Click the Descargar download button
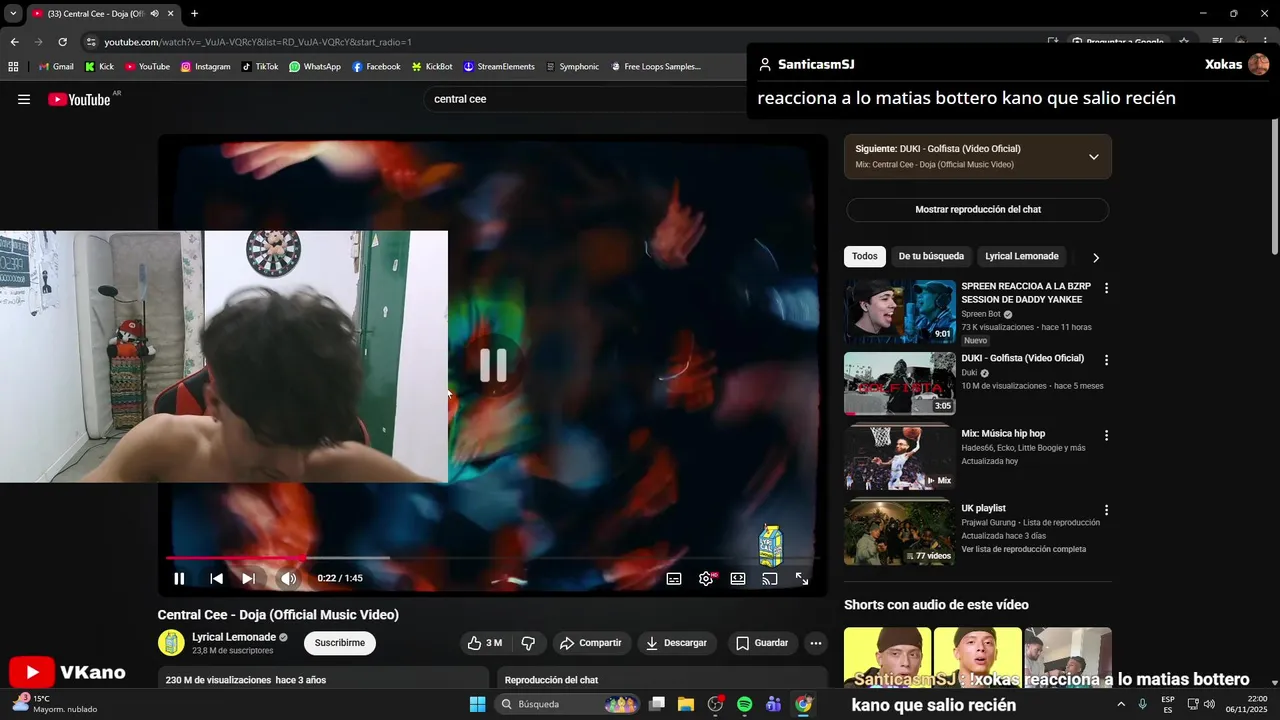 676,643
